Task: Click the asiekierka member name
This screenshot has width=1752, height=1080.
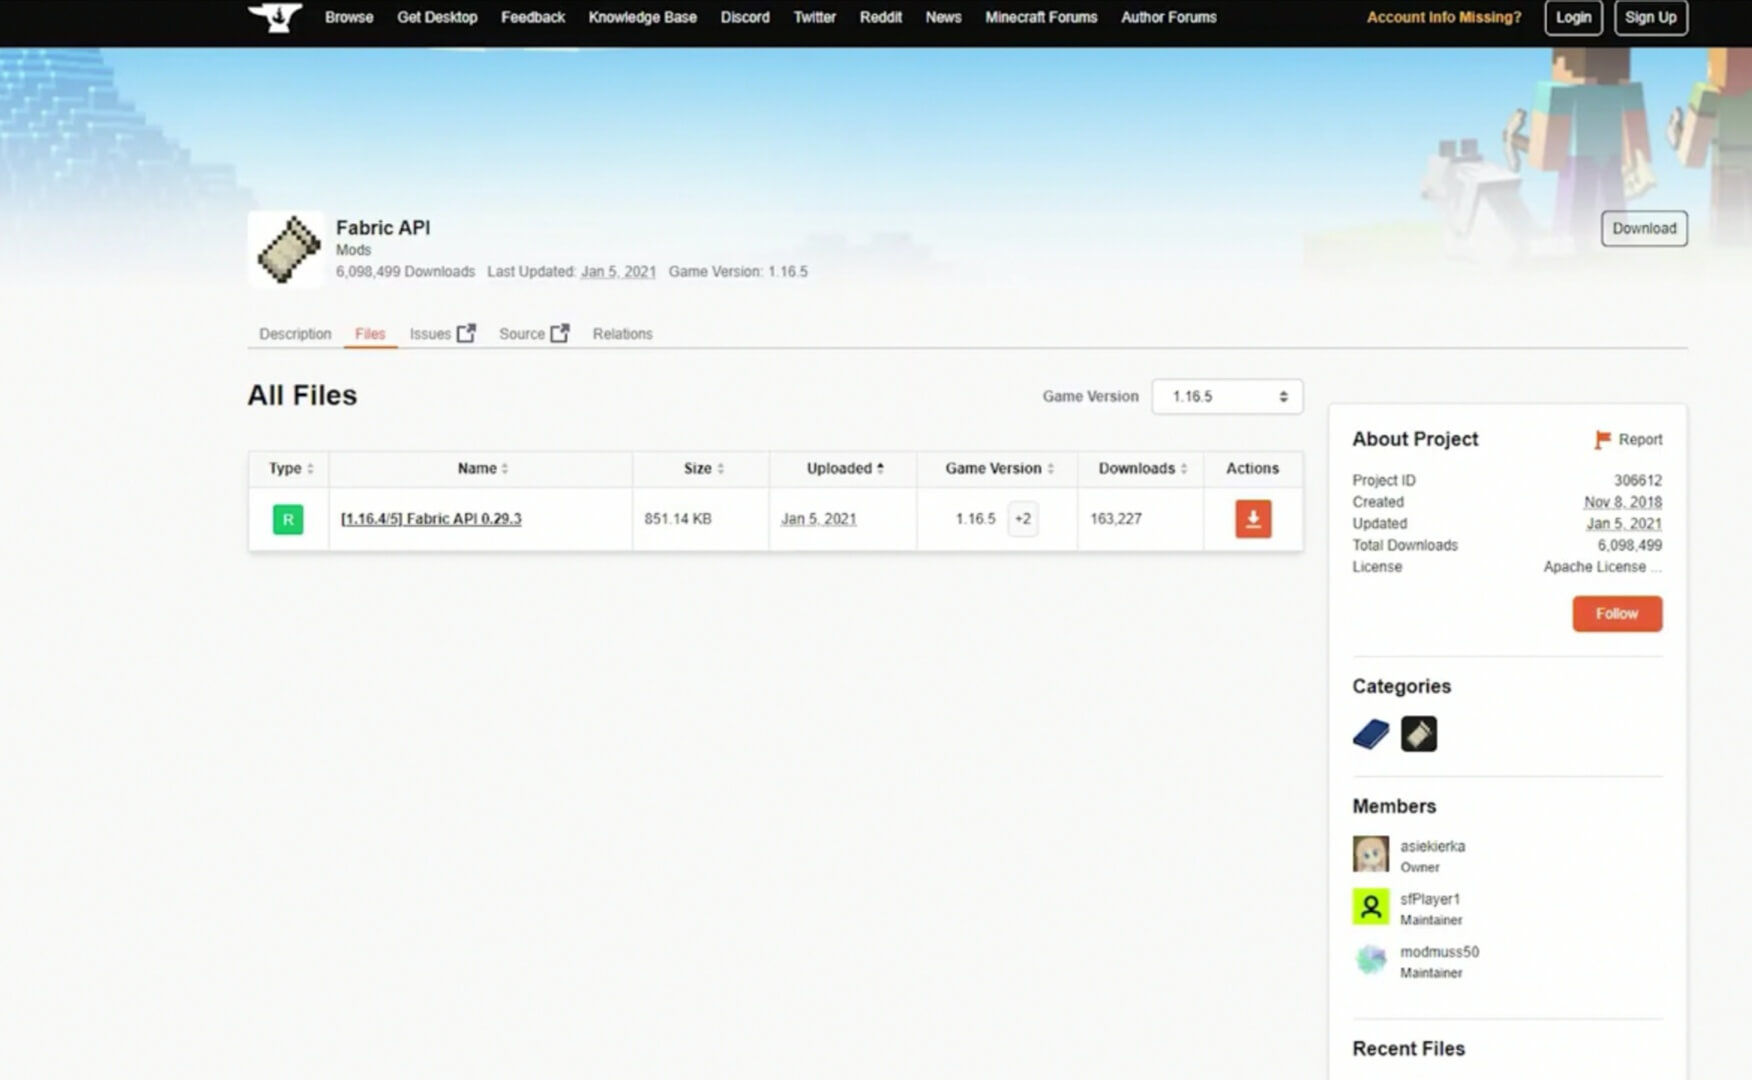Action: coord(1432,846)
